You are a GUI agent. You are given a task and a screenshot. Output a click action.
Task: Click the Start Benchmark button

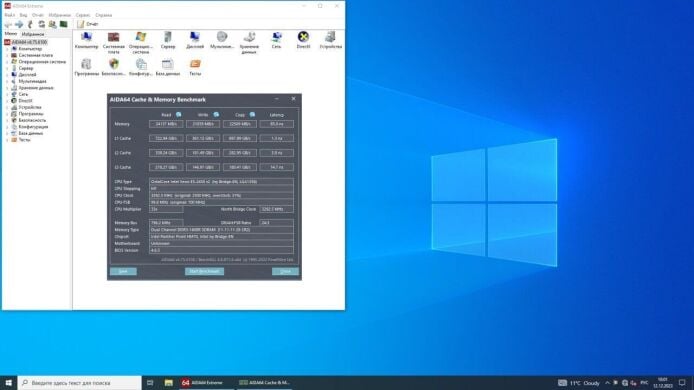204,271
